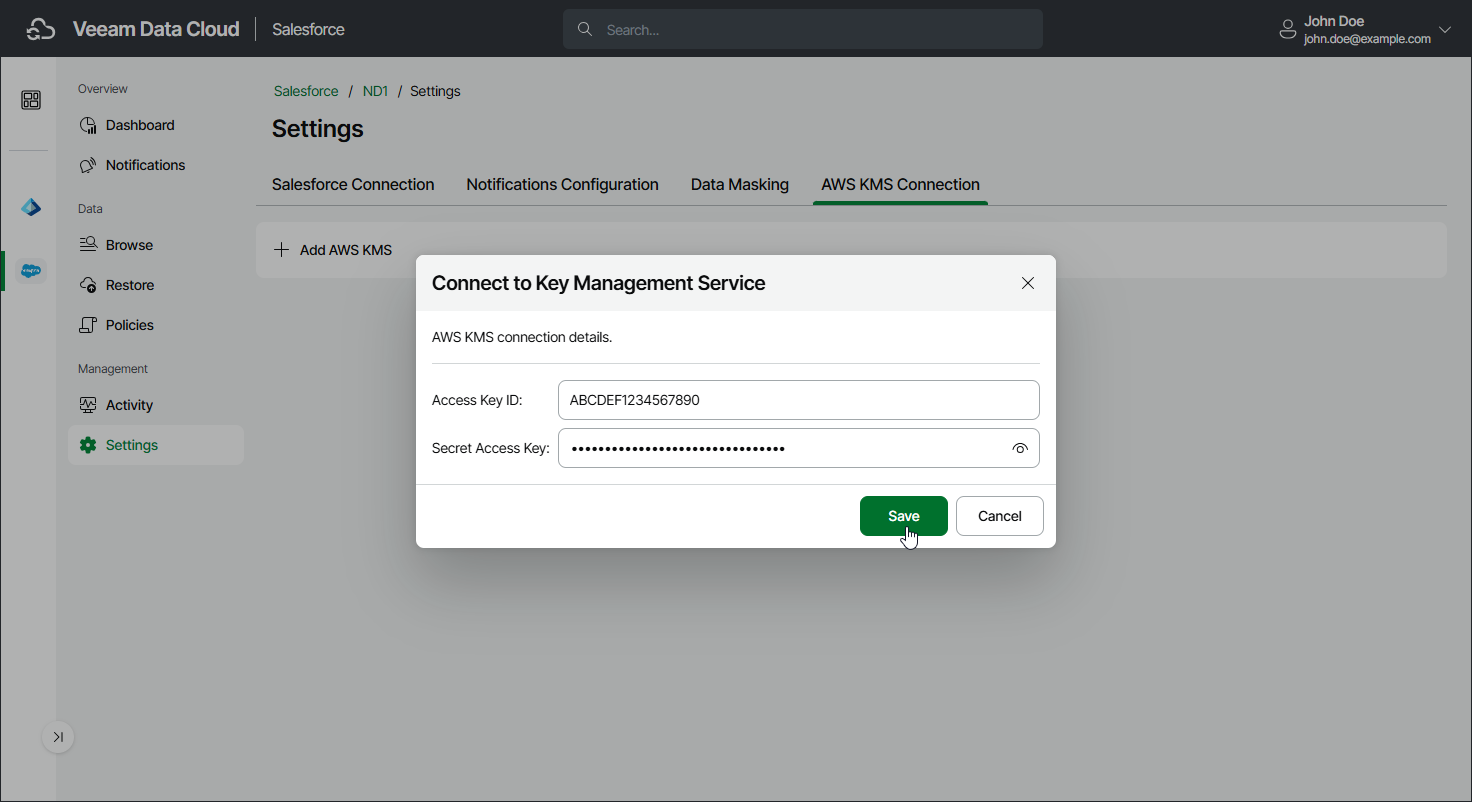The width and height of the screenshot is (1472, 802).
Task: Open the apps grid icon in left rail
Action: coord(31,100)
